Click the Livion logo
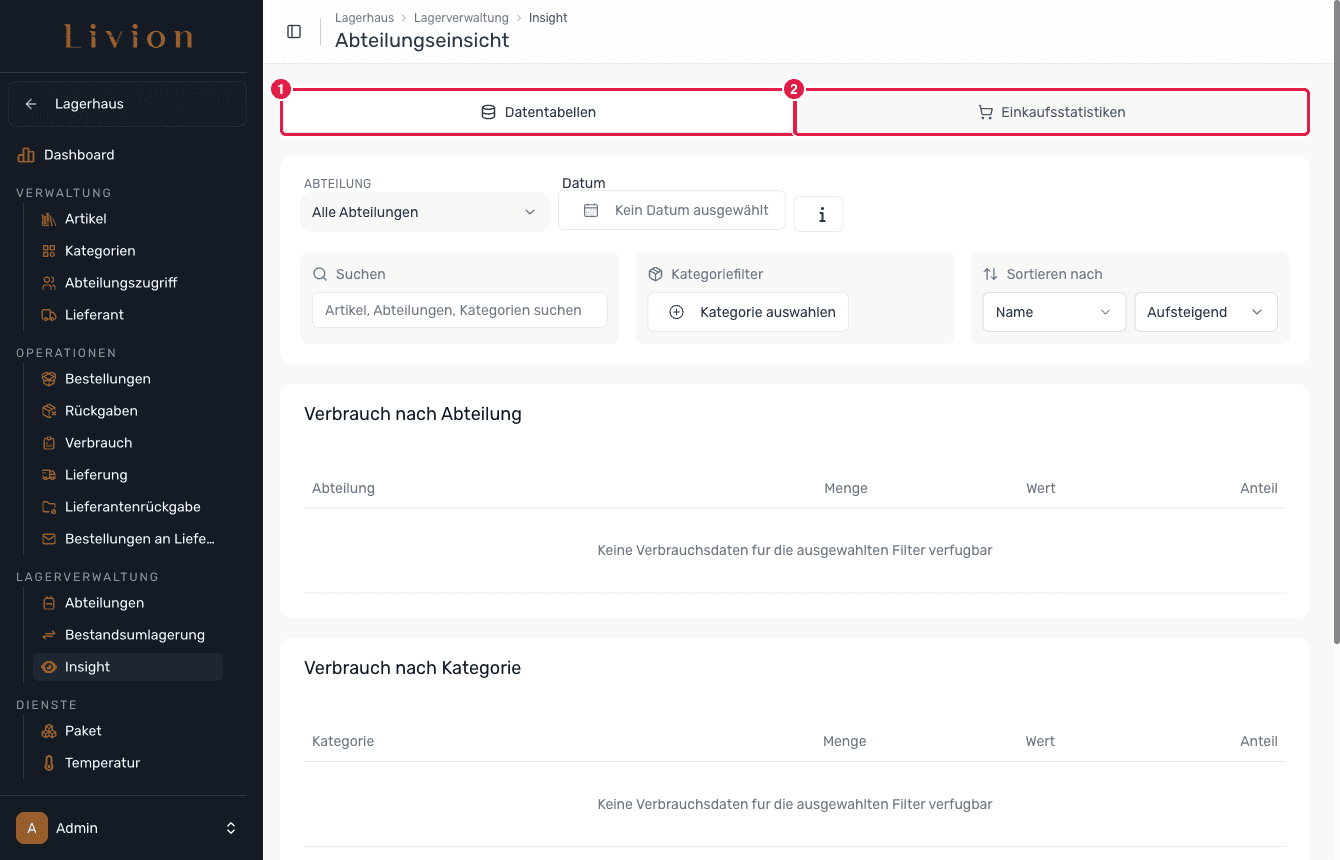Image resolution: width=1340 pixels, height=860 pixels. coord(129,38)
